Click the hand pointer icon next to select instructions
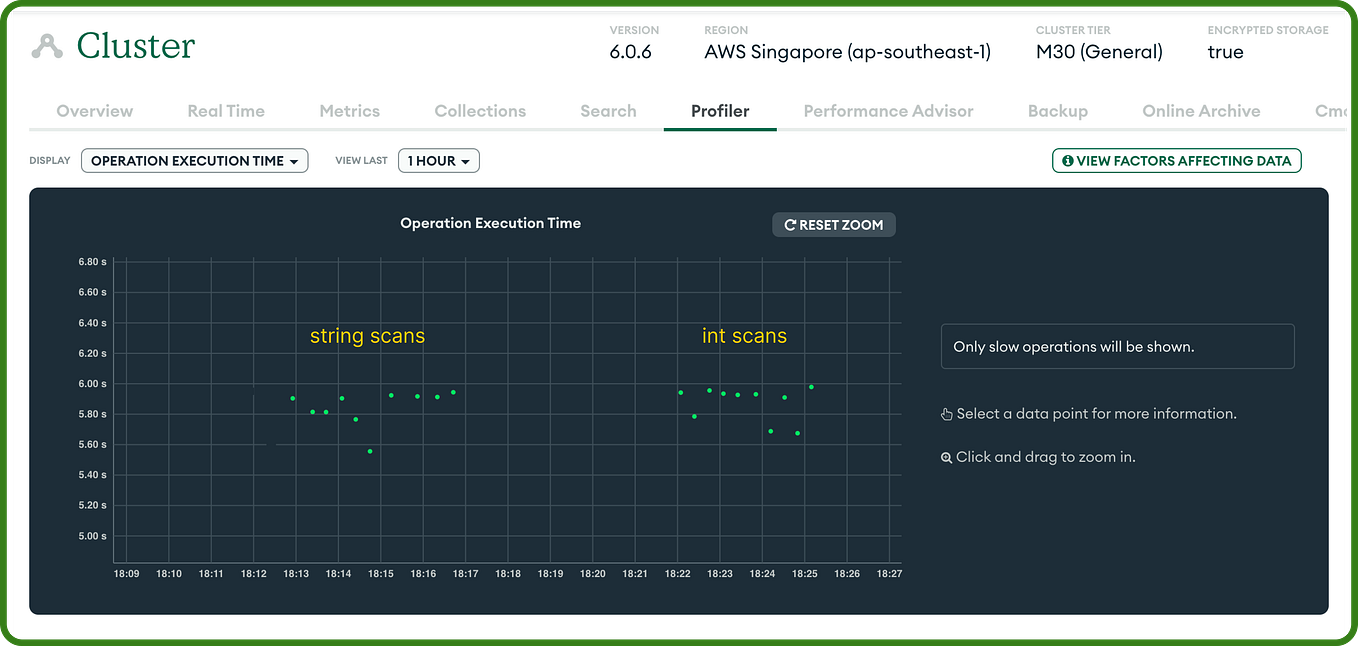This screenshot has width=1358, height=646. coord(946,413)
